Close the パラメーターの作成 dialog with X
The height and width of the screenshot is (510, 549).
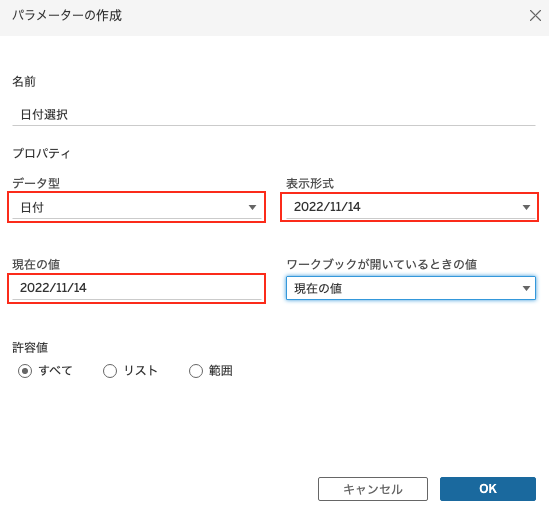pyautogui.click(x=535, y=16)
